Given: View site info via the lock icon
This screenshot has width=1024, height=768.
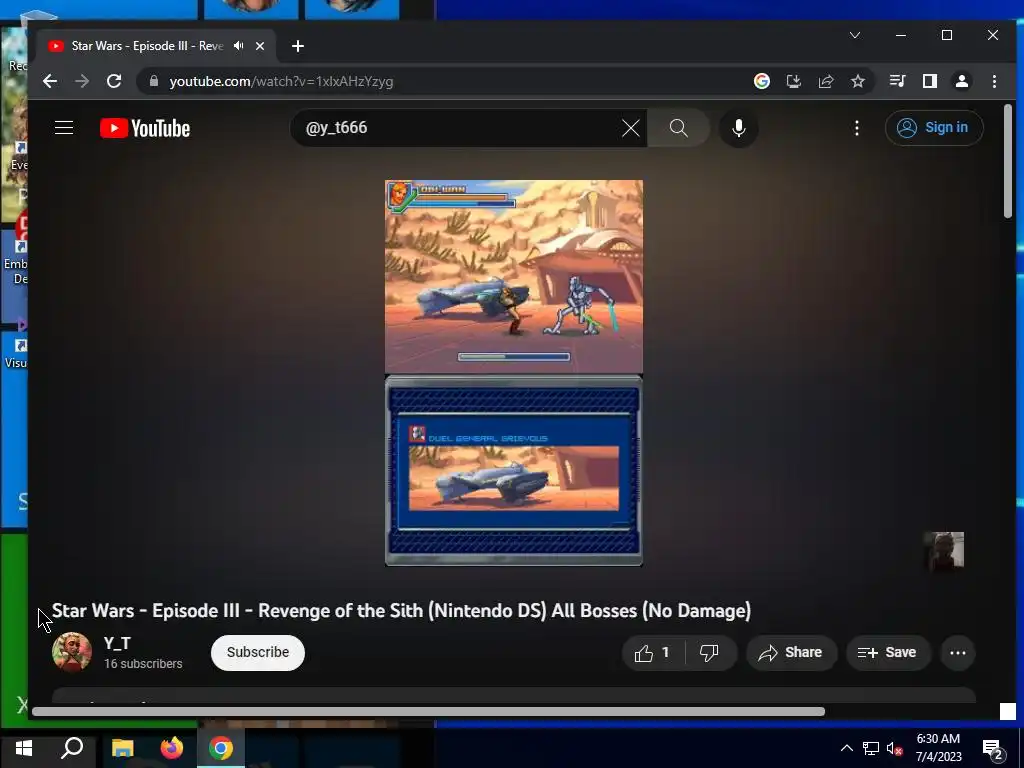Looking at the screenshot, I should pyautogui.click(x=154, y=81).
